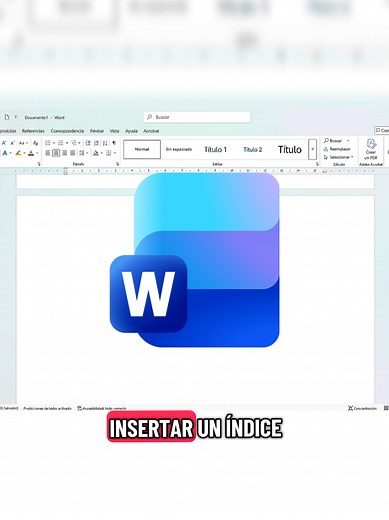Image resolution: width=389 pixels, height=520 pixels.
Task: Toggle center alignment
Action: click(56, 153)
